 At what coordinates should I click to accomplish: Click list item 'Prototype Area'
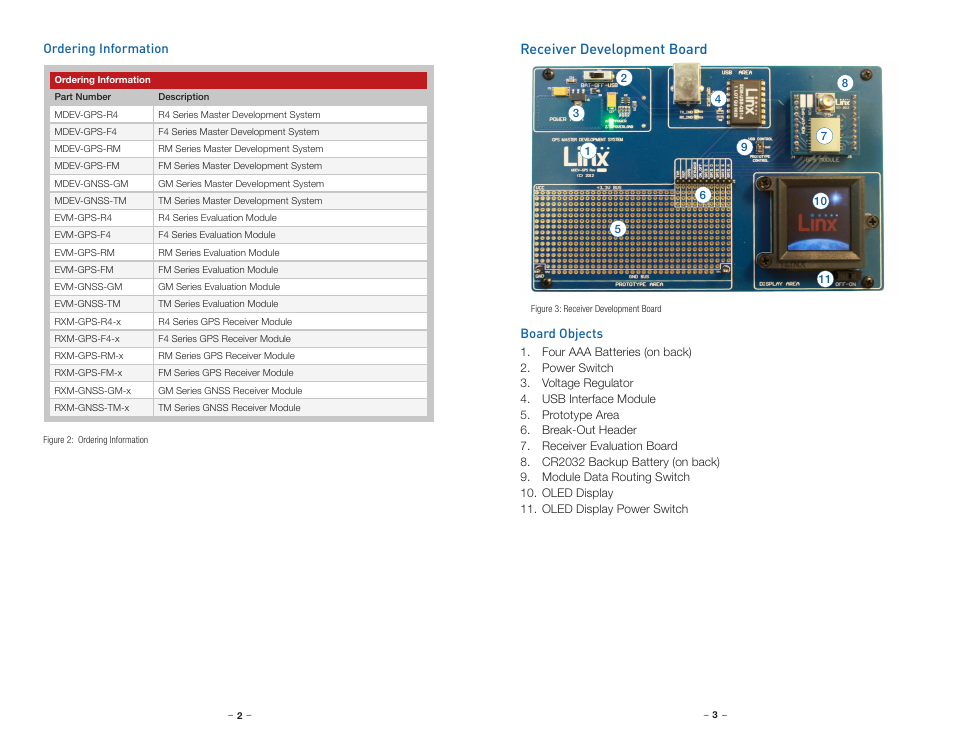(x=580, y=414)
